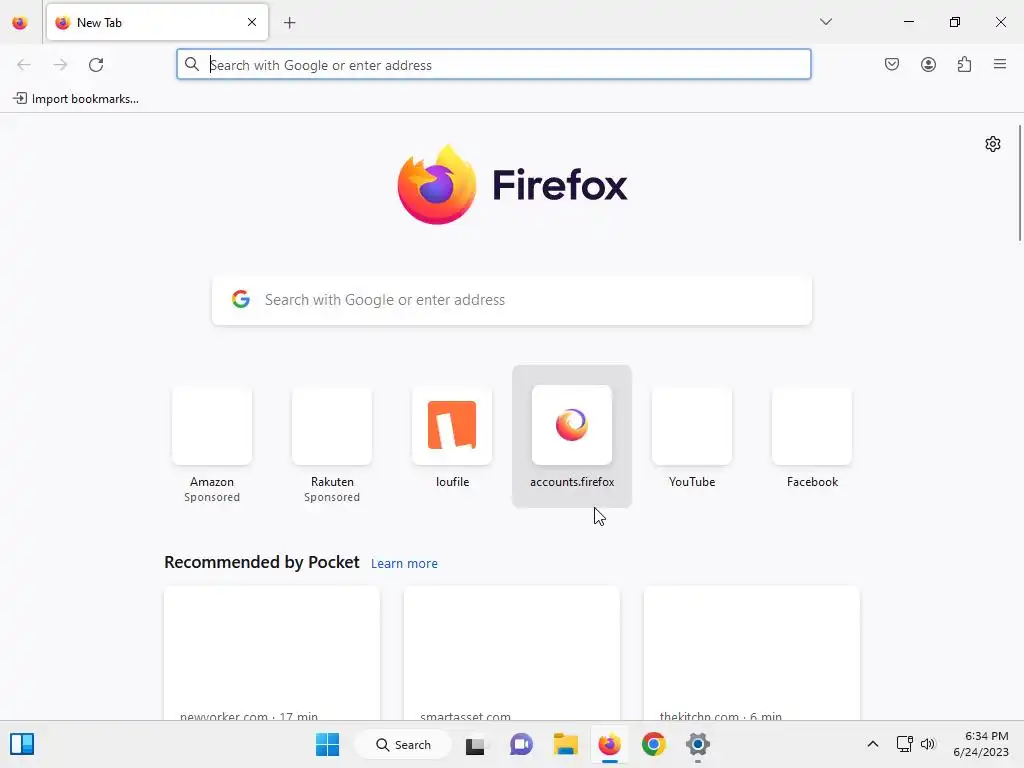
Task: Open the accounts.firefox shortcut tile
Action: coord(572,436)
